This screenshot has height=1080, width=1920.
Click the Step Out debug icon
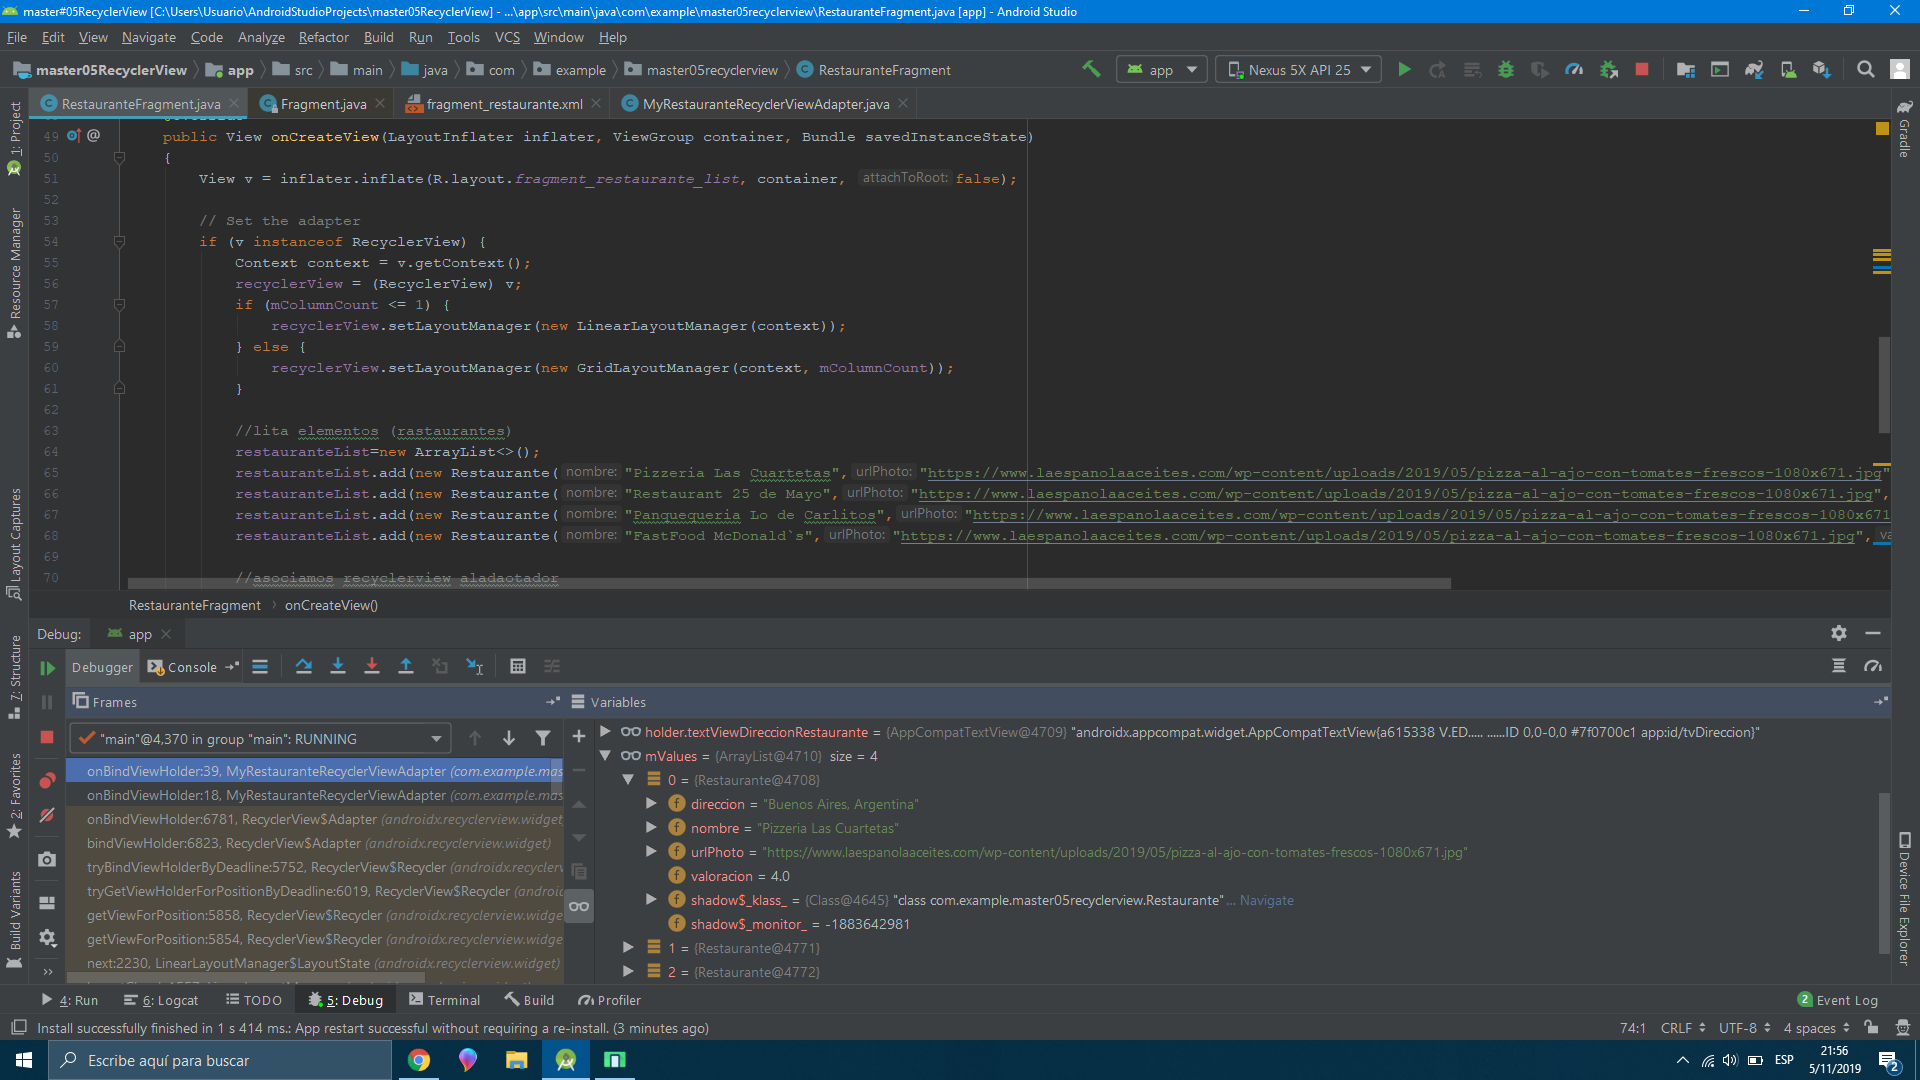tap(406, 666)
